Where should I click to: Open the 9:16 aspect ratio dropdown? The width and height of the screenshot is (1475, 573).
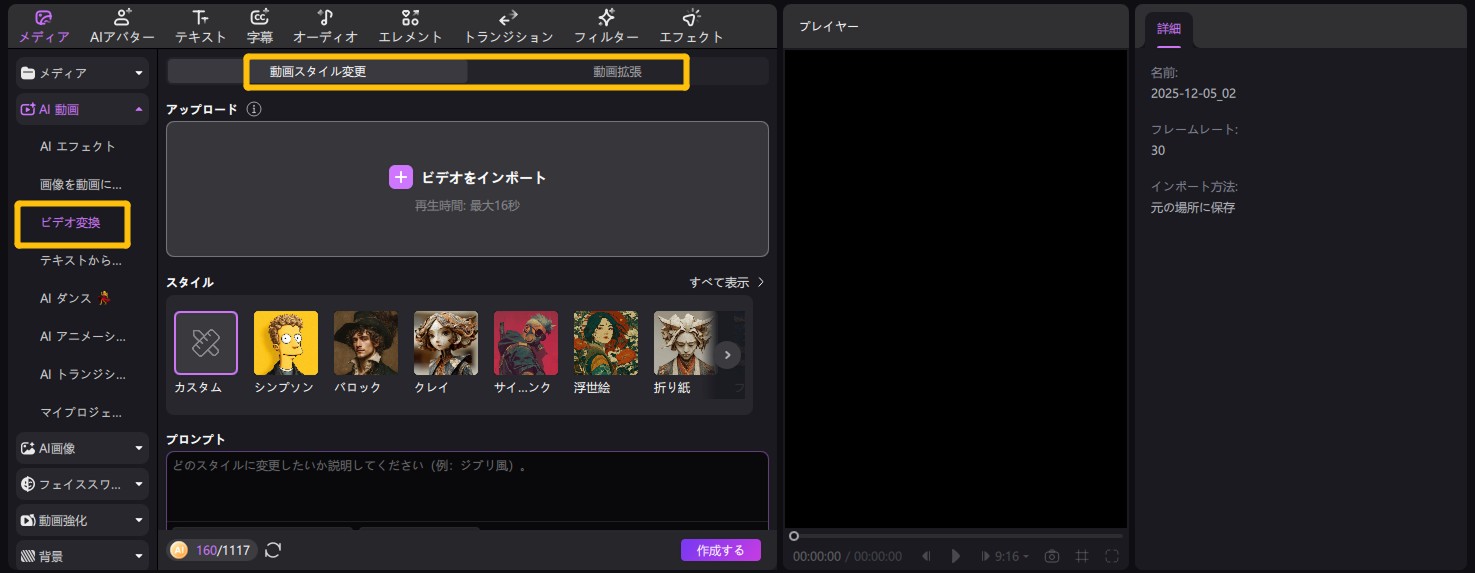click(1012, 556)
